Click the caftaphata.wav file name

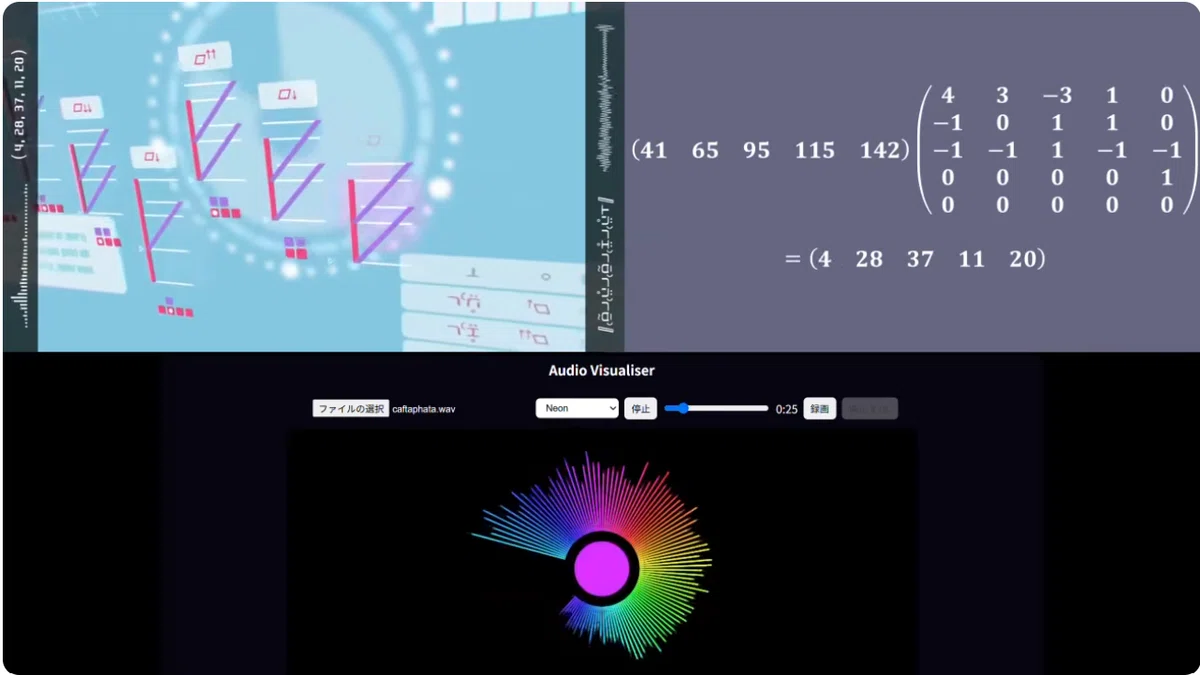(x=423, y=409)
